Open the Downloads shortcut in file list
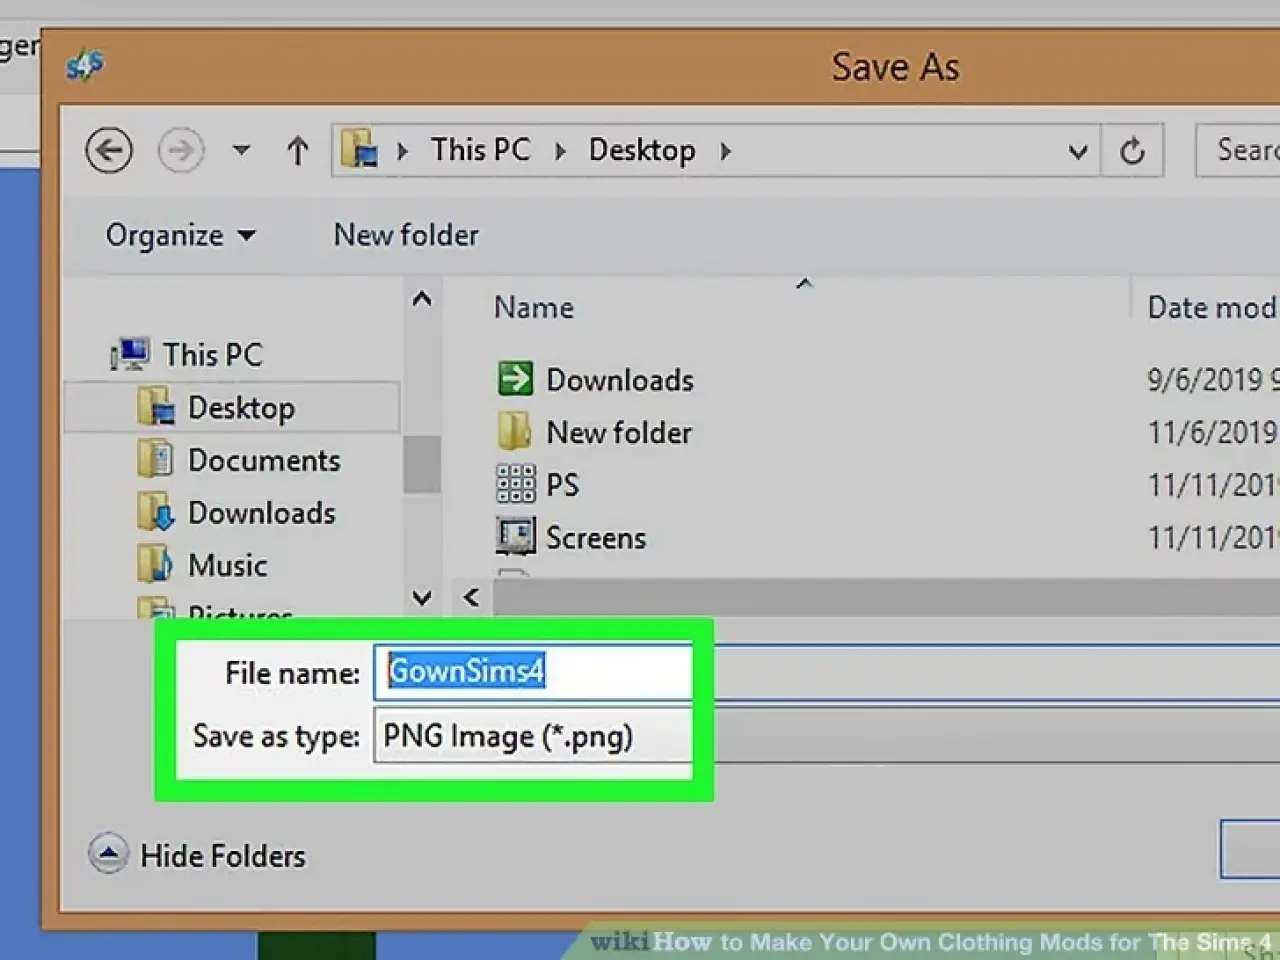The image size is (1280, 960). 619,380
